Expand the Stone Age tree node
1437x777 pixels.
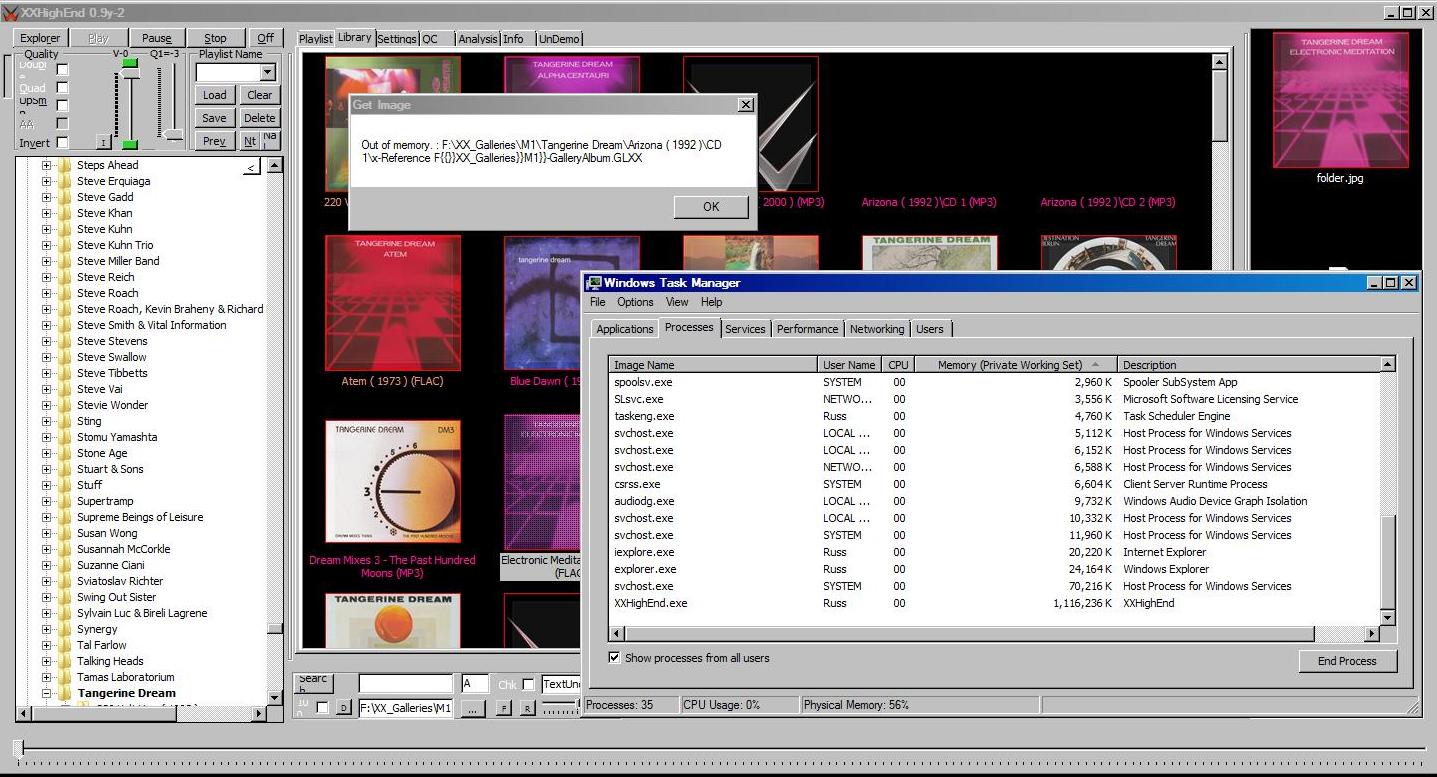click(46, 453)
